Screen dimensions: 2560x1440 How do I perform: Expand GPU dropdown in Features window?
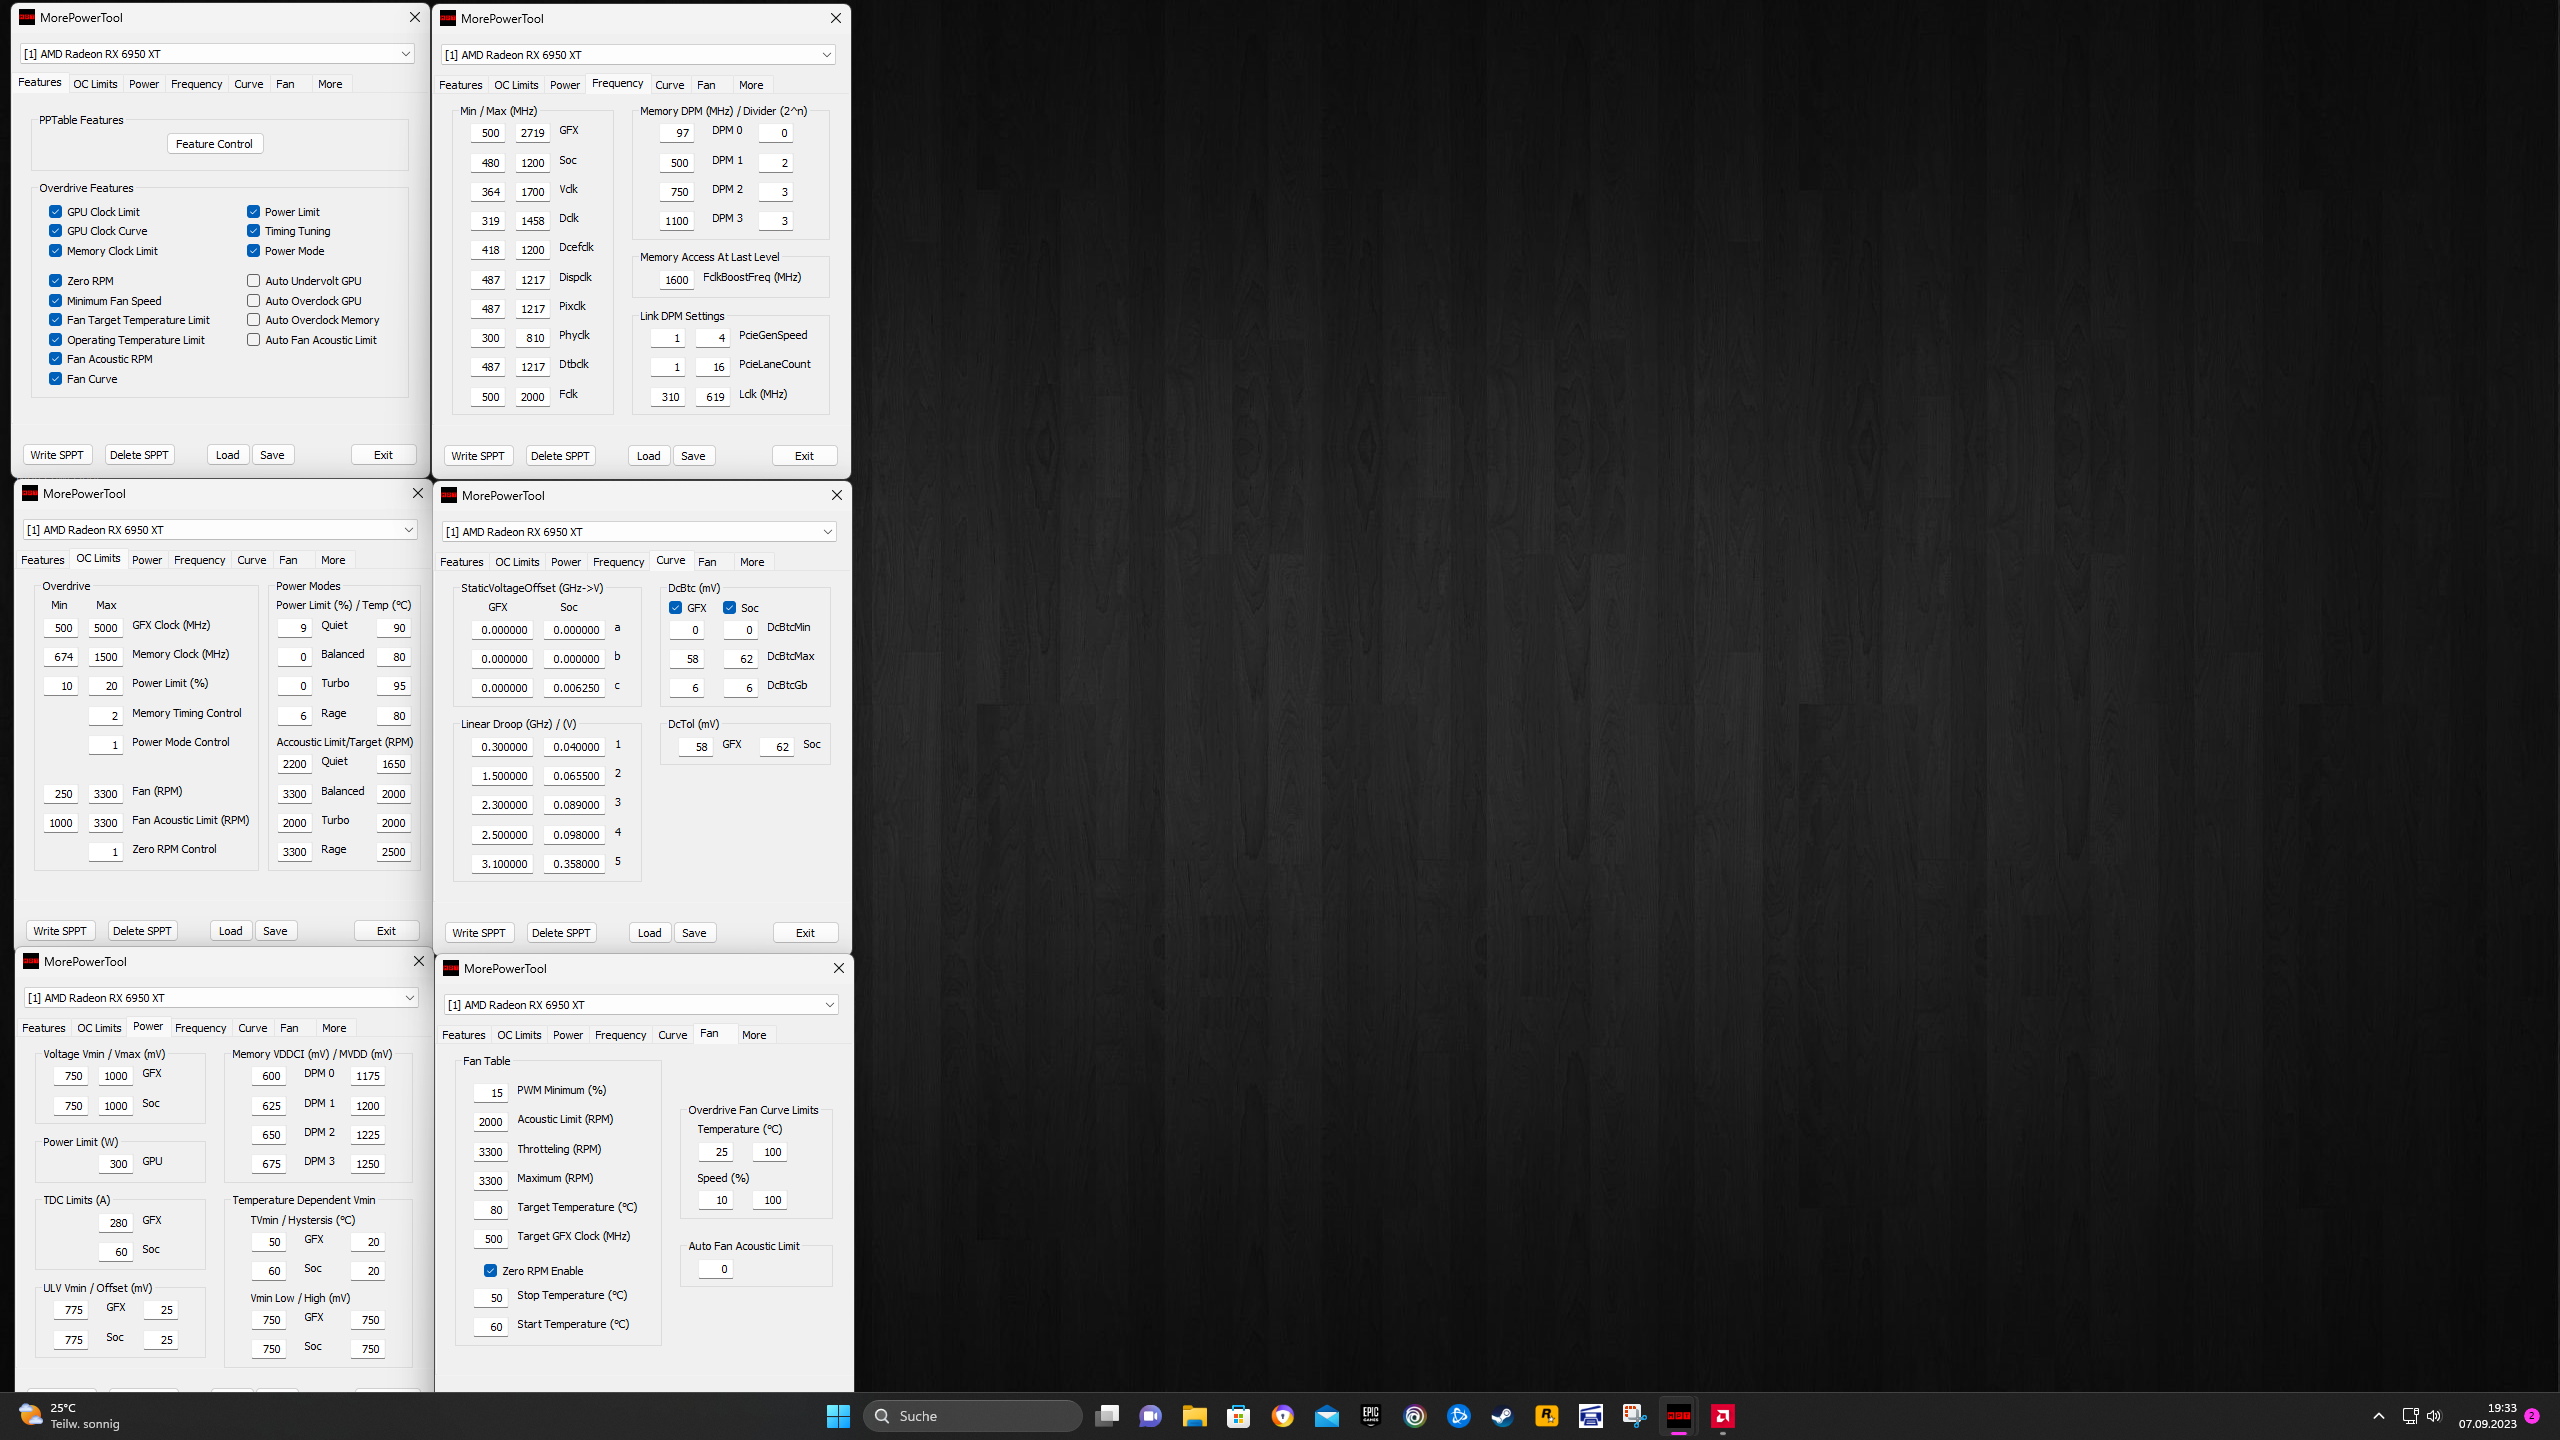click(405, 54)
